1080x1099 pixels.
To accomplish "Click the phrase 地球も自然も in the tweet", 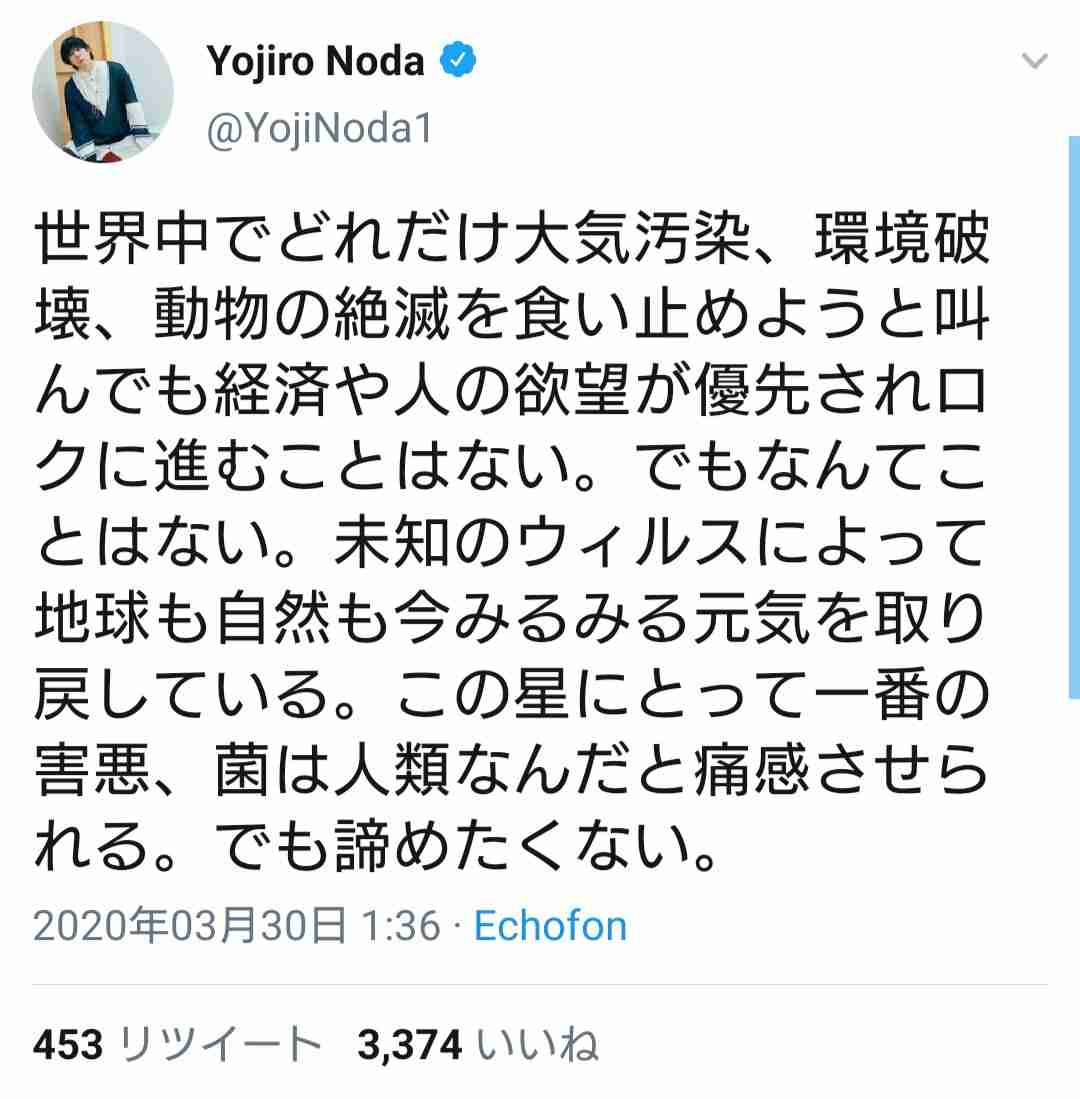I will [212, 619].
